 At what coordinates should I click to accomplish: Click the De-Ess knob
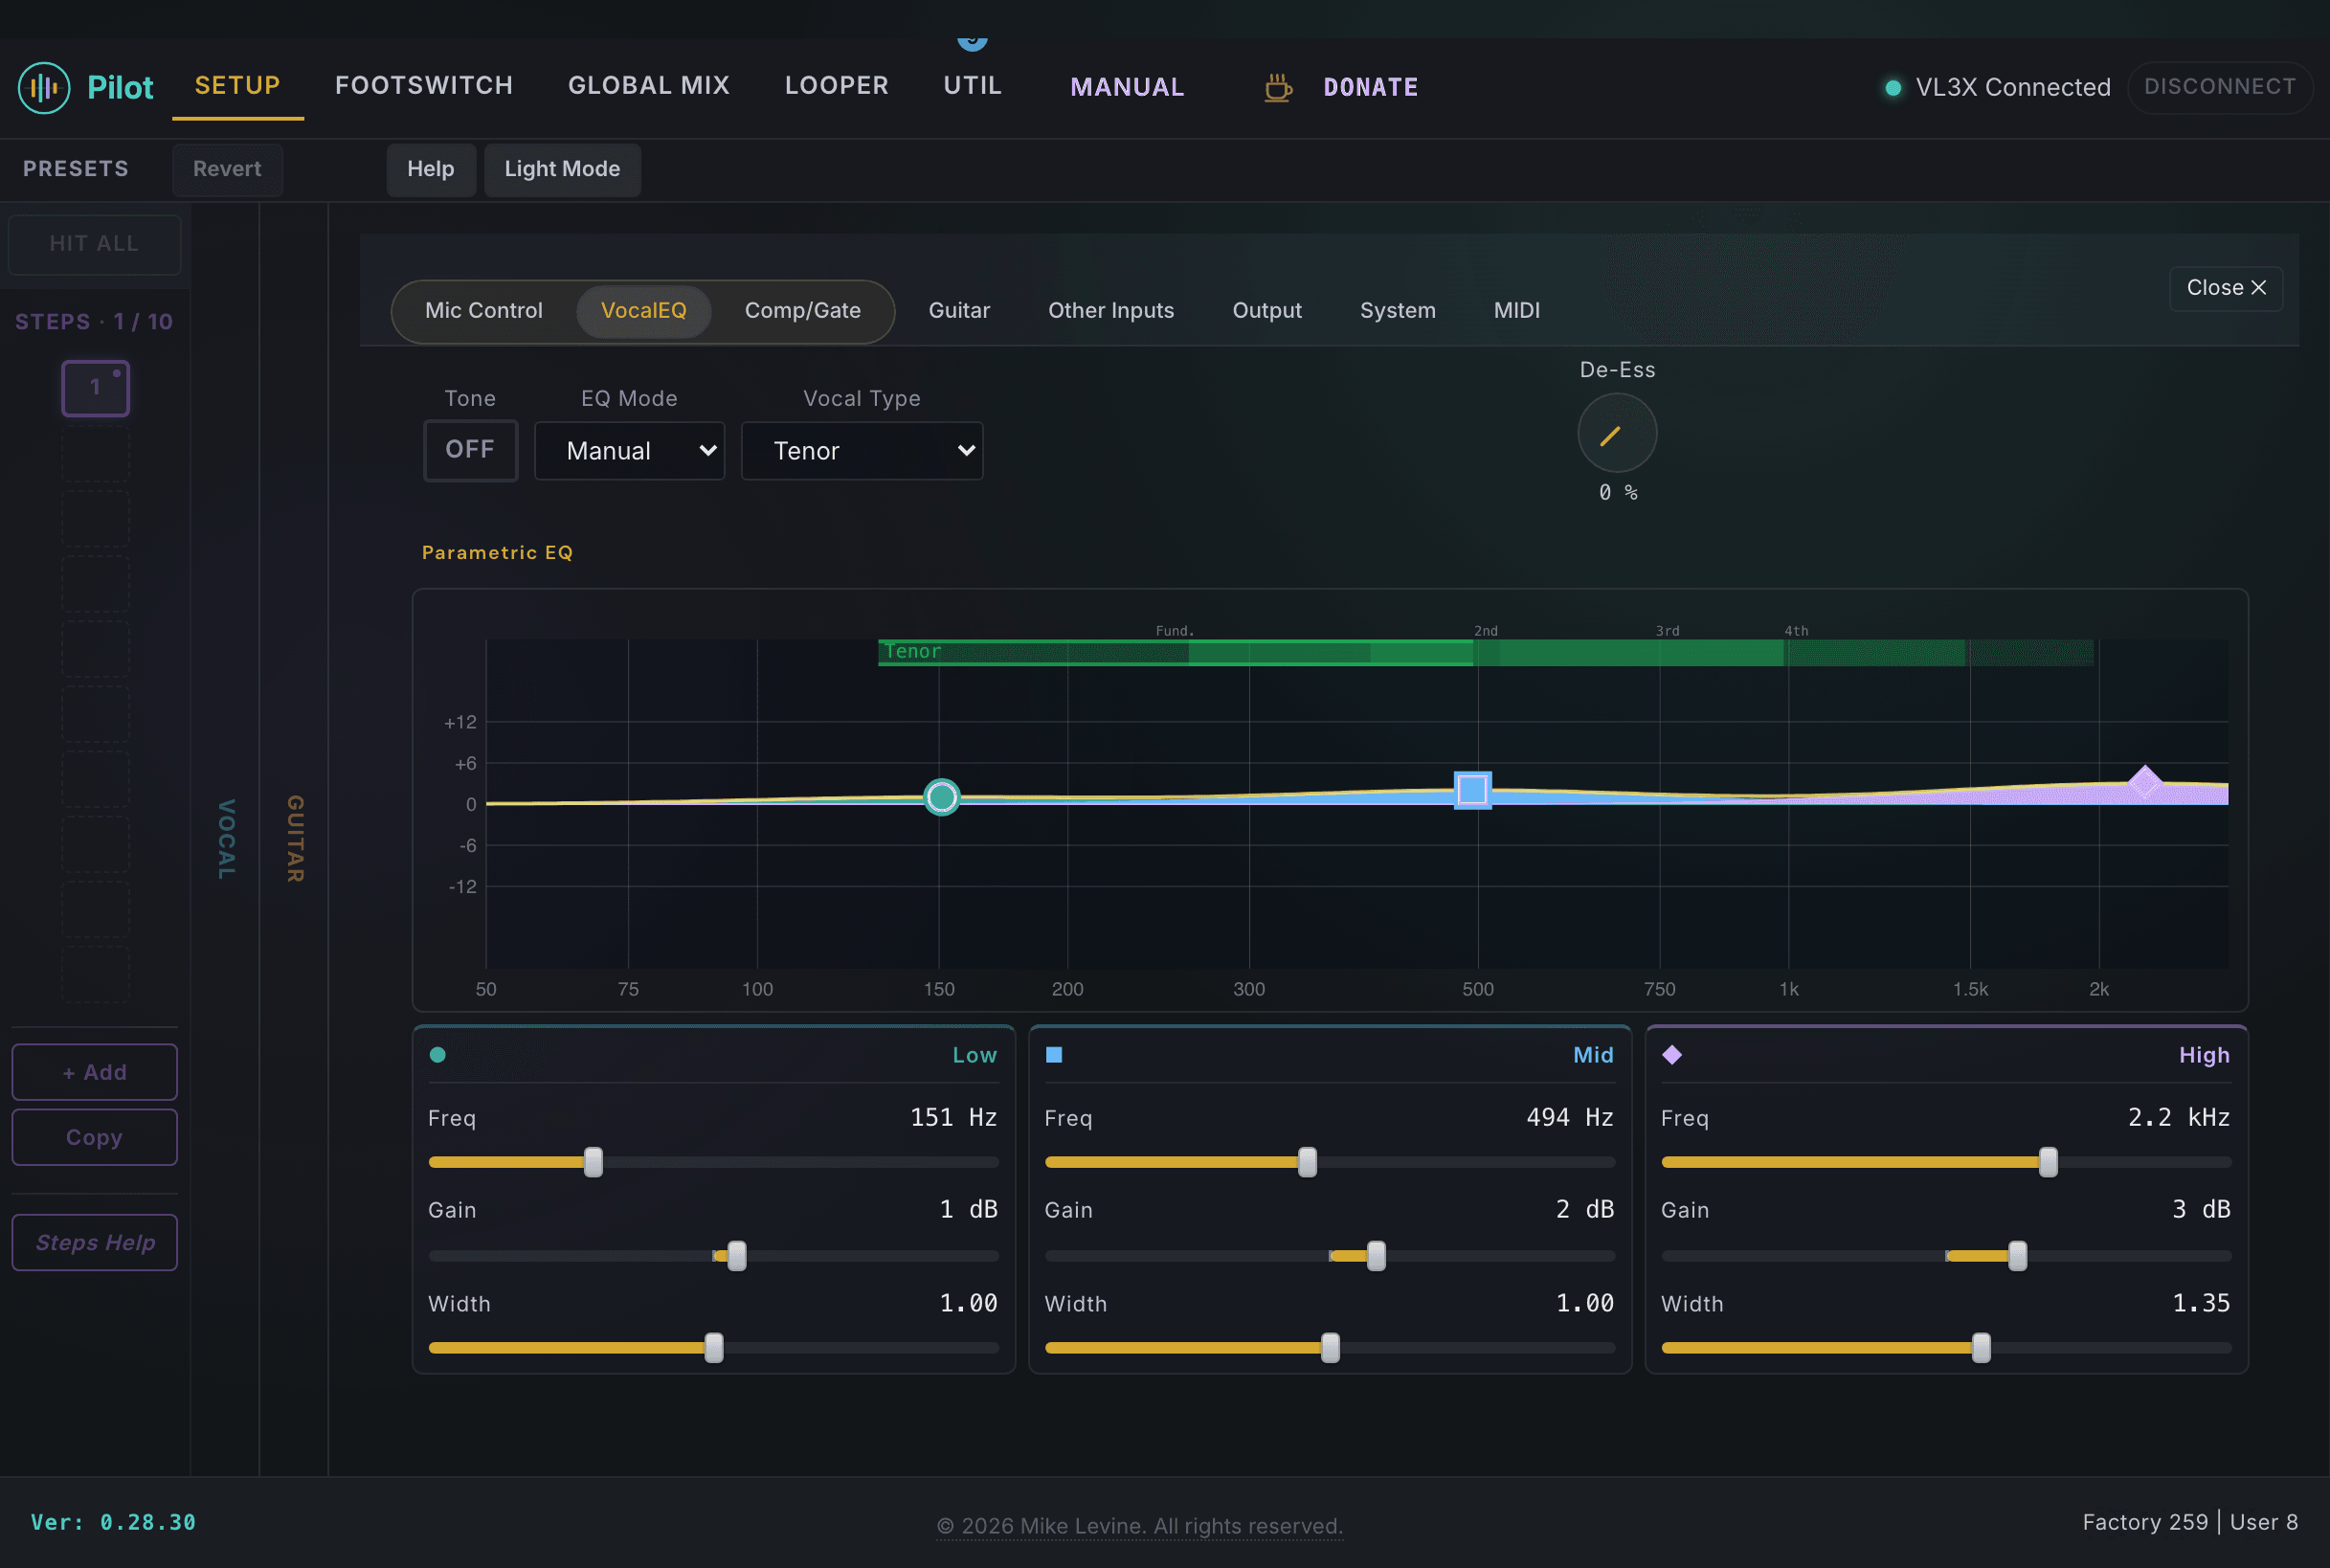[1617, 433]
